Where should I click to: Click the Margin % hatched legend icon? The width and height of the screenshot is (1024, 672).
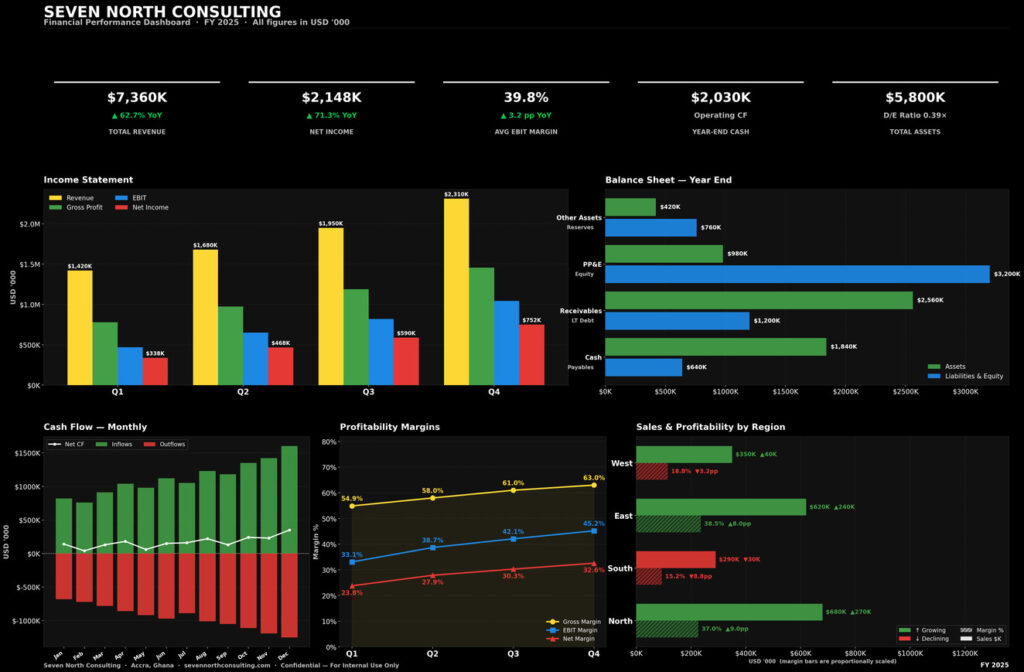click(966, 630)
